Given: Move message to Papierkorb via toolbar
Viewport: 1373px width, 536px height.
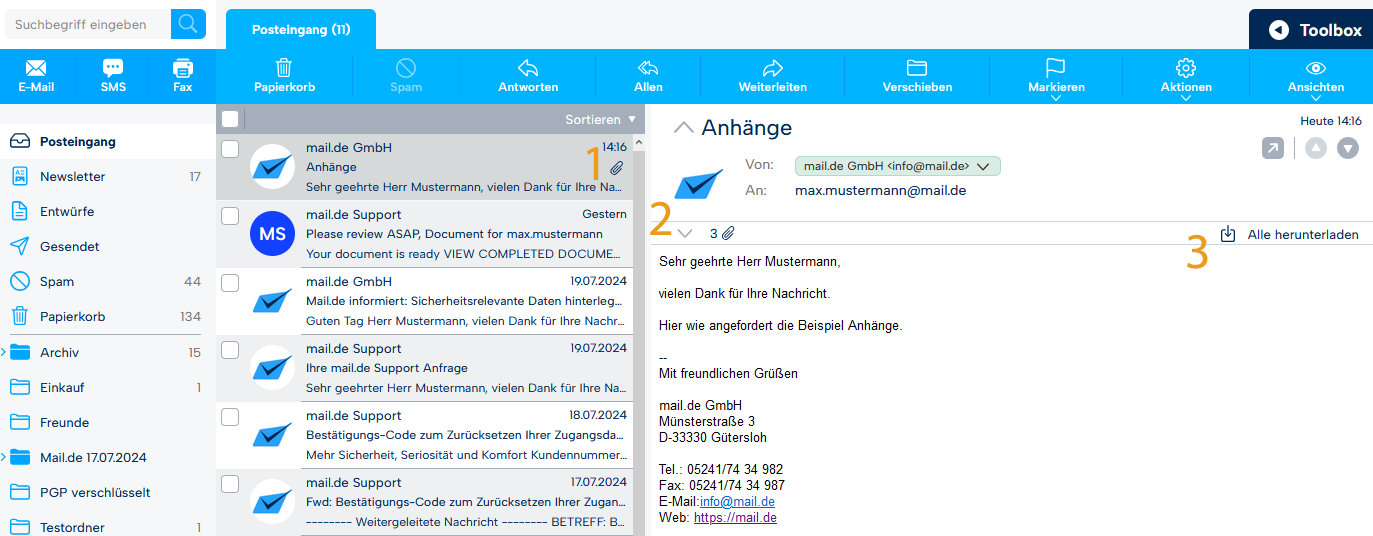Looking at the screenshot, I should (284, 76).
